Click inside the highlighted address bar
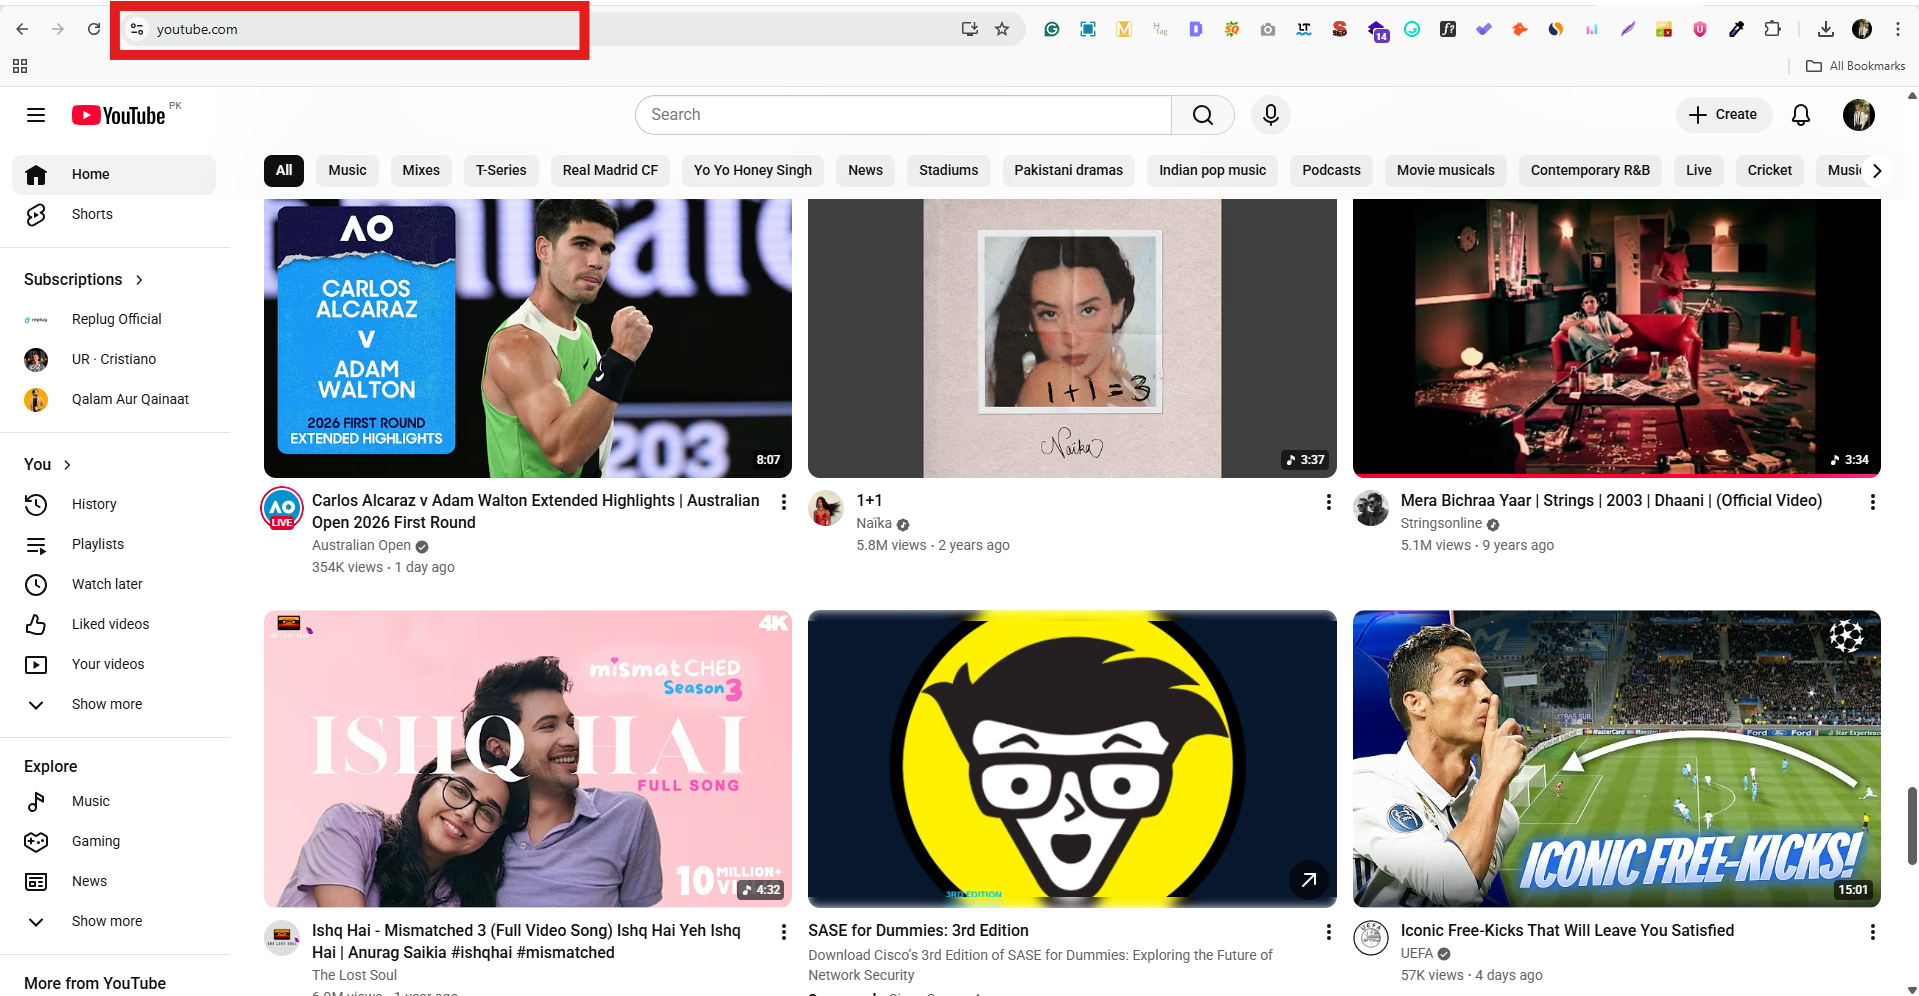Image resolution: width=1919 pixels, height=996 pixels. pyautogui.click(x=350, y=29)
